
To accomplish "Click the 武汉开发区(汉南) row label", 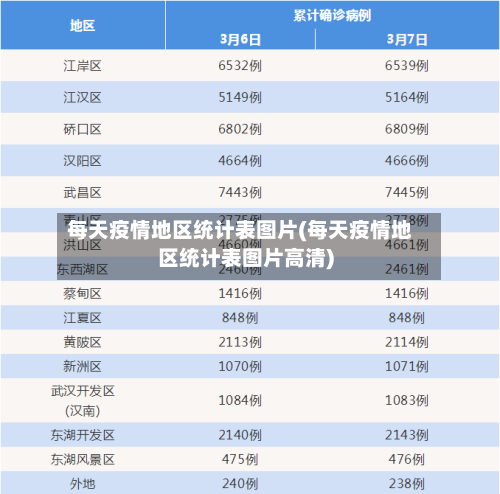I will (82, 401).
